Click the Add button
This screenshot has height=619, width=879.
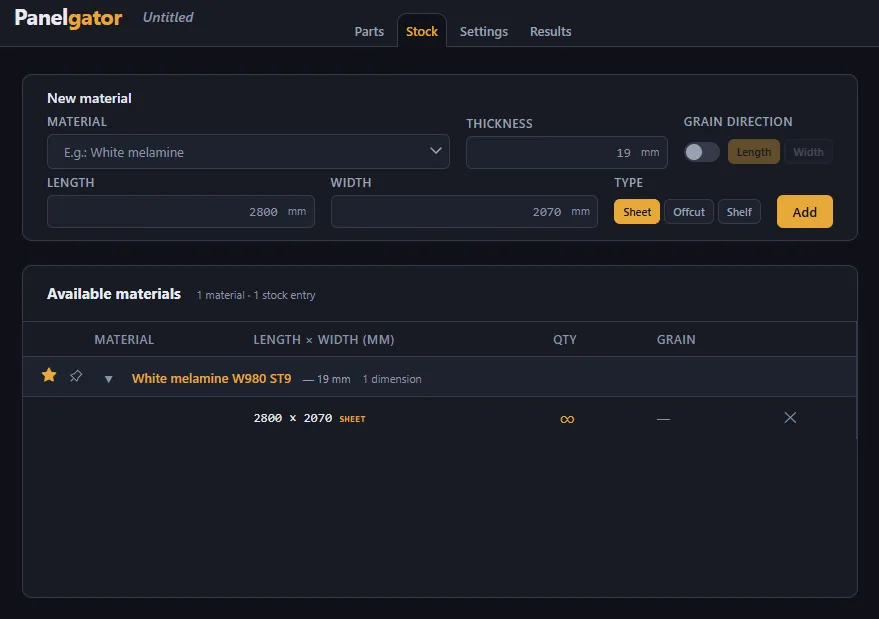[804, 212]
